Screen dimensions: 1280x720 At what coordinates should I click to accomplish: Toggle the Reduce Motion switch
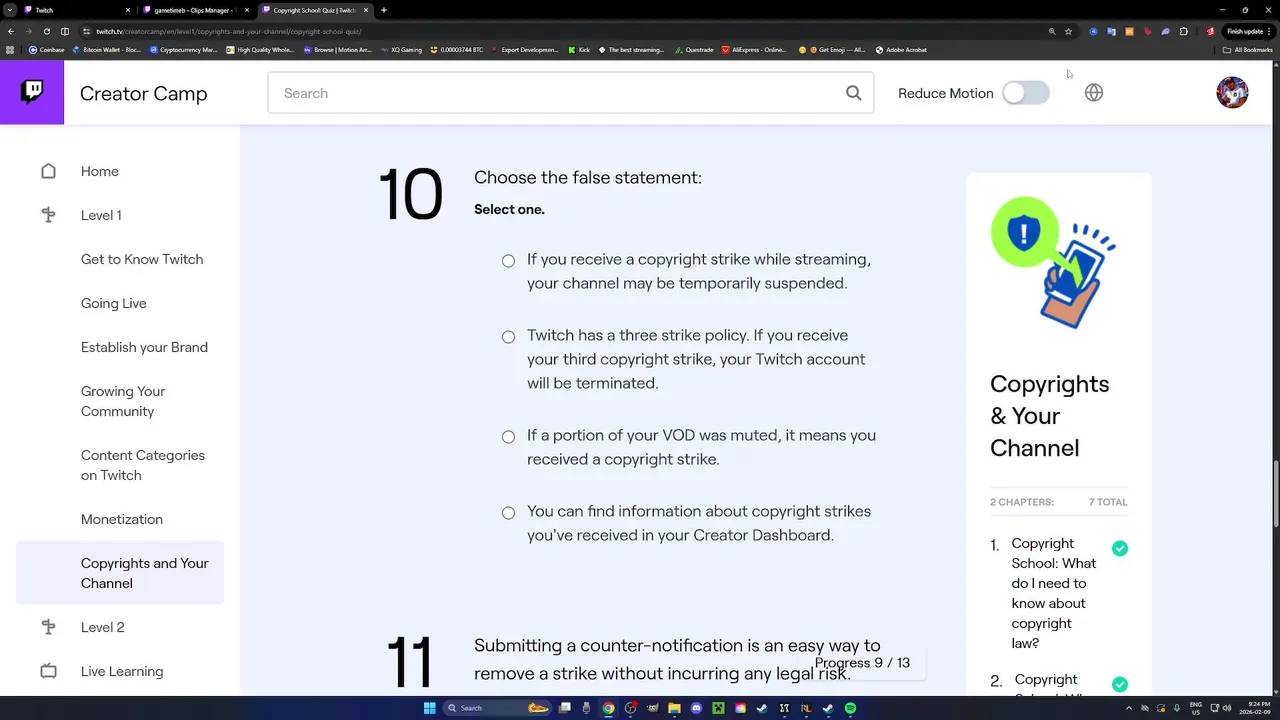click(1026, 93)
